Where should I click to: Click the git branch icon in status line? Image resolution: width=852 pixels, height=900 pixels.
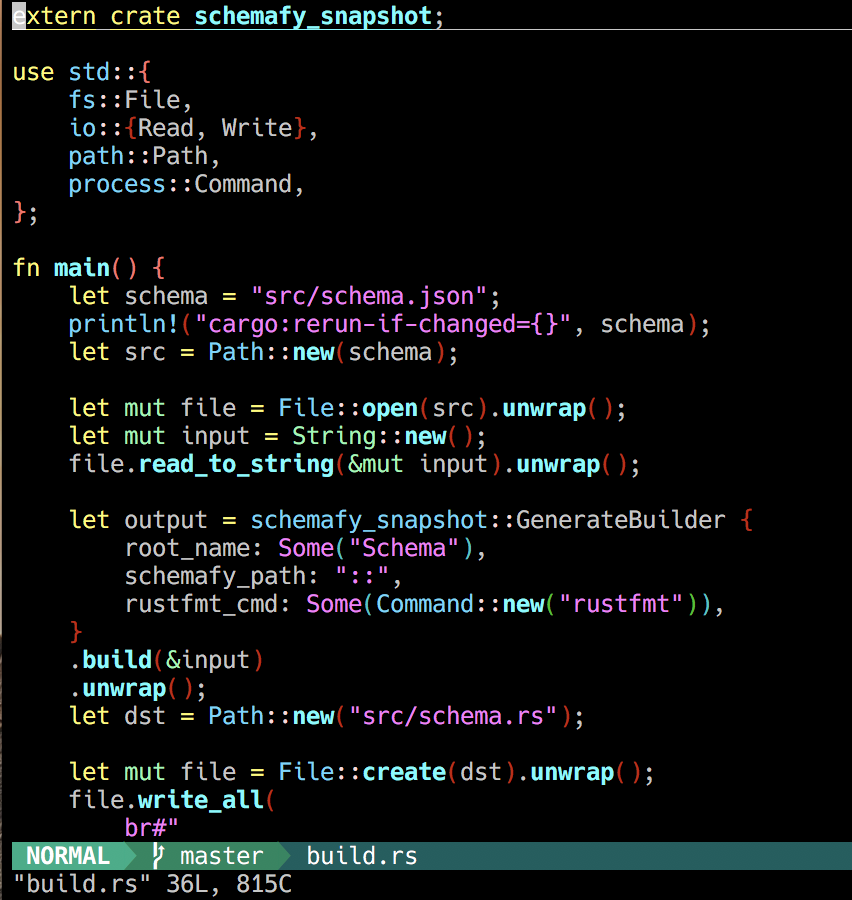159,856
